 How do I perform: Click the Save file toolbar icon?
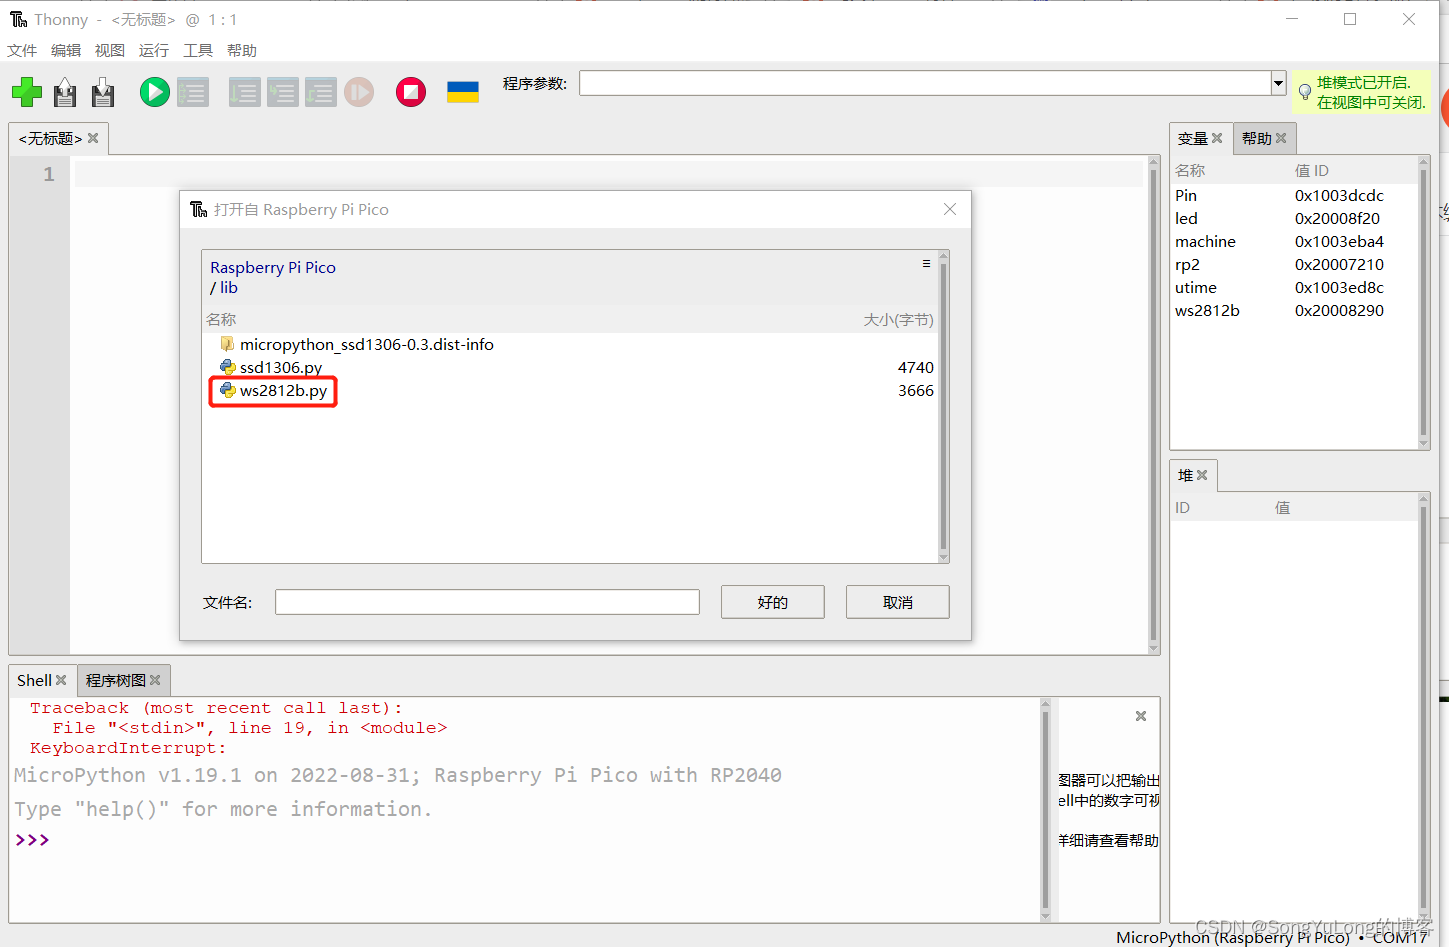pos(103,92)
